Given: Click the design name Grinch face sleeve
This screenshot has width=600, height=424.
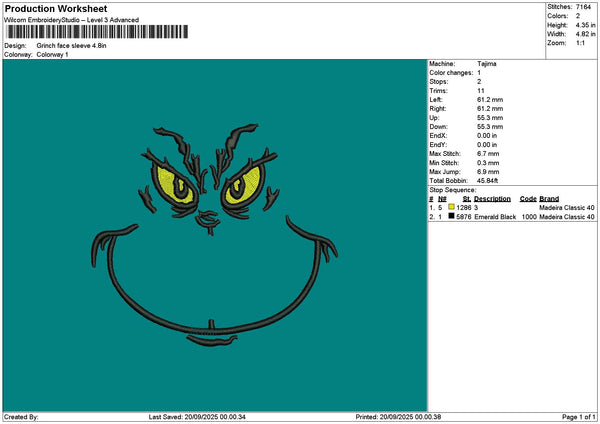Looking at the screenshot, I should click(x=72, y=46).
